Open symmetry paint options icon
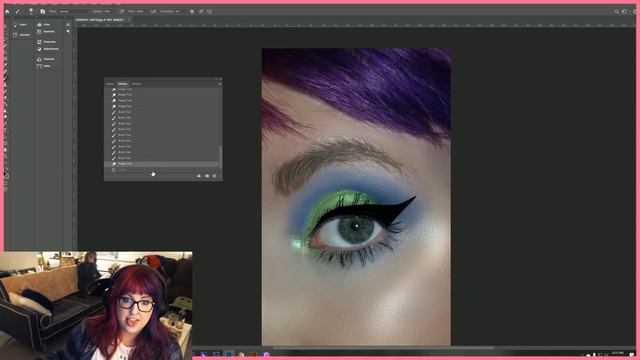This screenshot has height=360, width=640. pos(209,11)
